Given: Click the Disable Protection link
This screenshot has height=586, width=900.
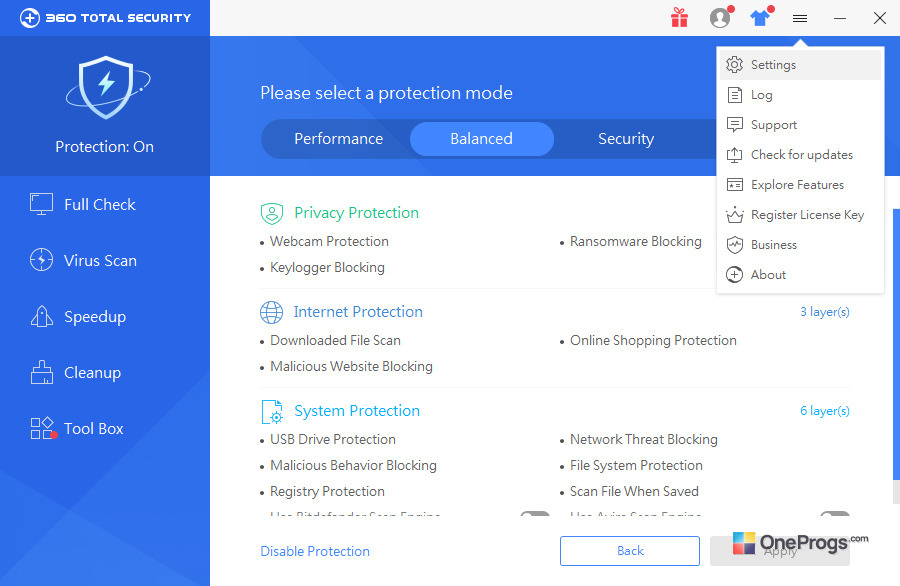Looking at the screenshot, I should [315, 551].
